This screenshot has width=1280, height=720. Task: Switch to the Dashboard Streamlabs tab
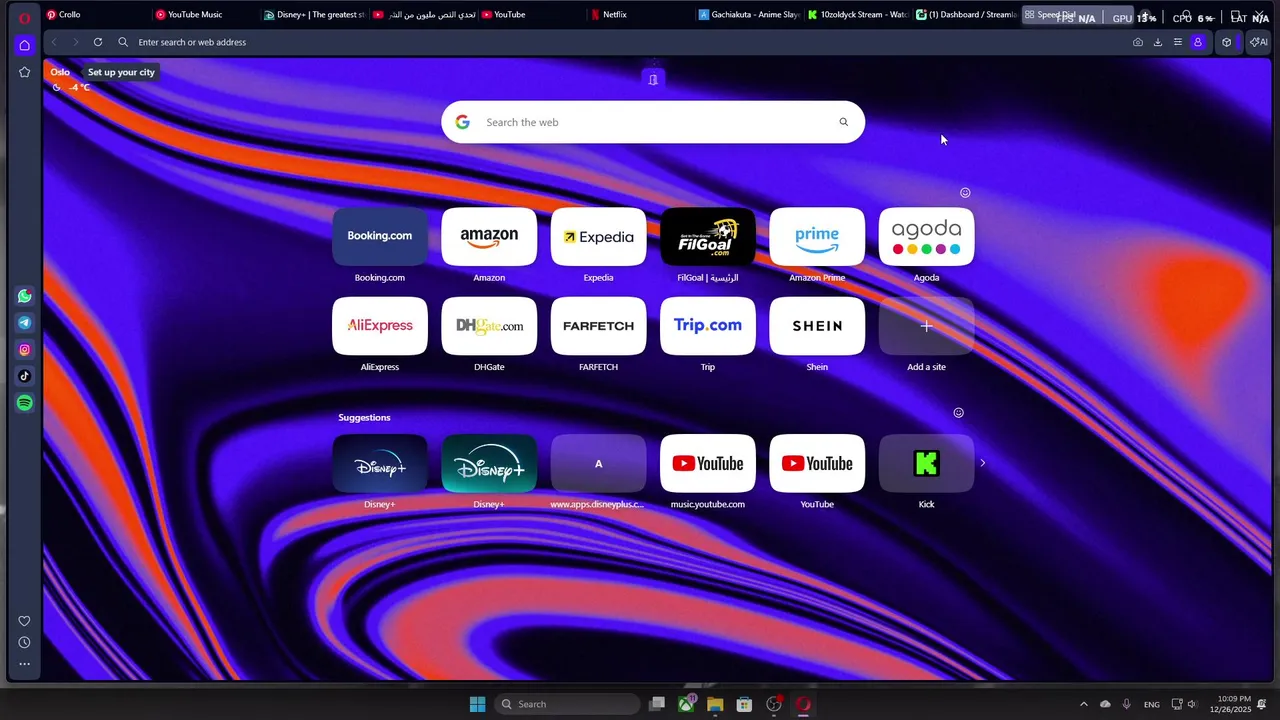pos(966,15)
